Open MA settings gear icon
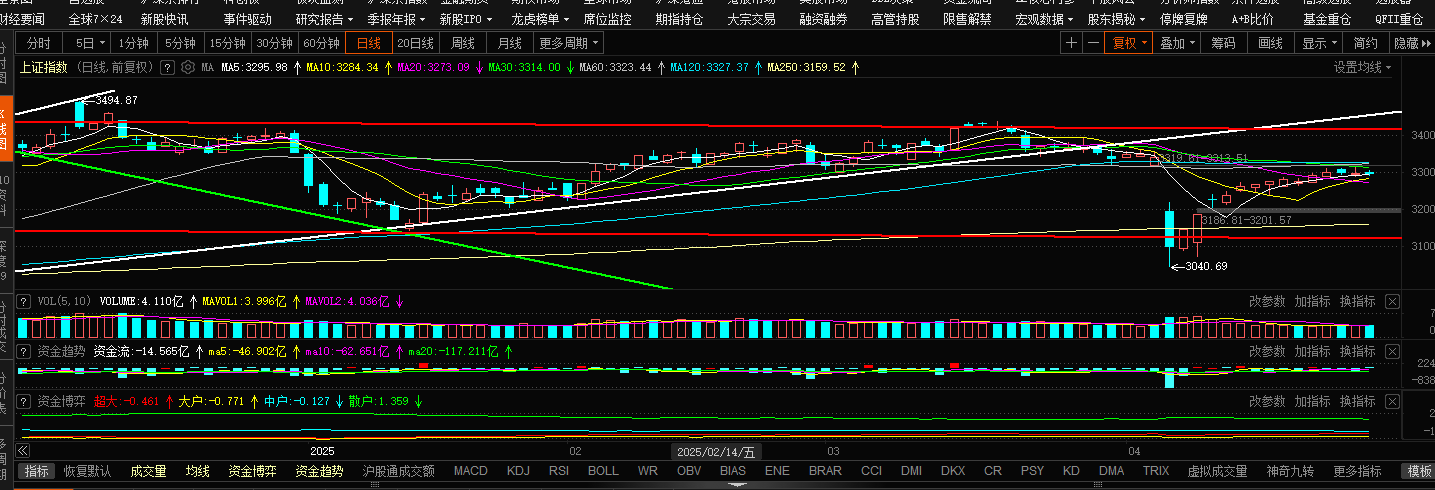Image resolution: width=1435 pixels, height=490 pixels. (186, 68)
